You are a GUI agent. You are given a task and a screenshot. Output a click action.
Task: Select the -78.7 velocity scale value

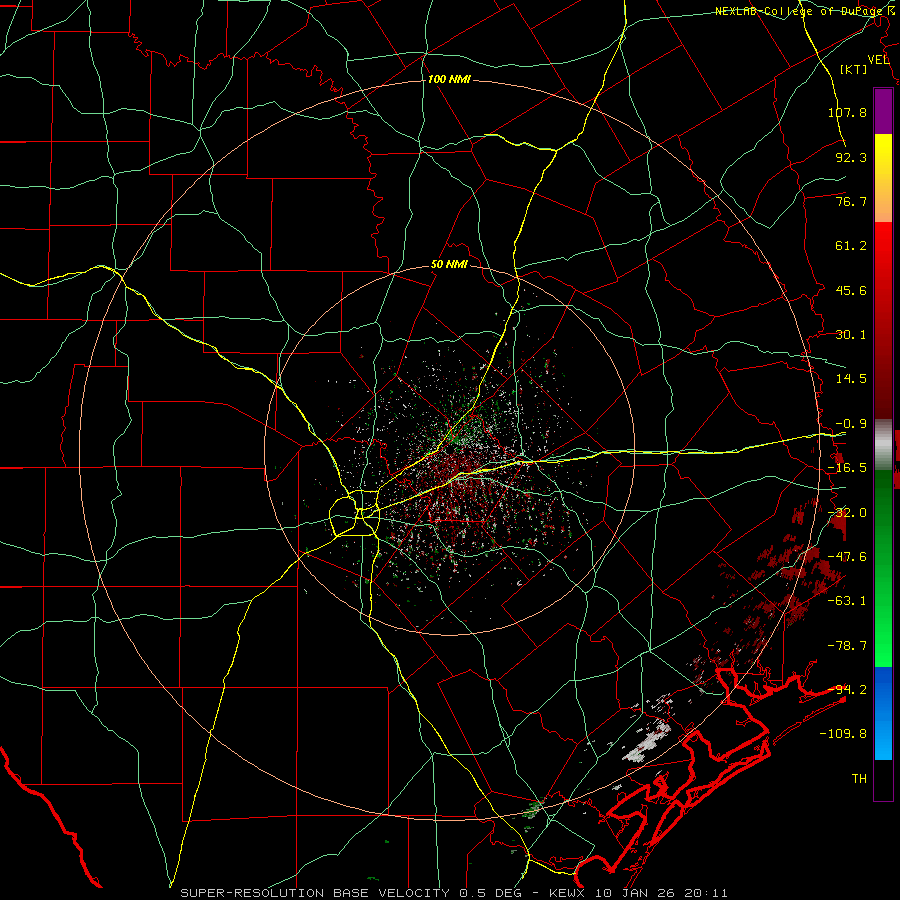pos(847,646)
